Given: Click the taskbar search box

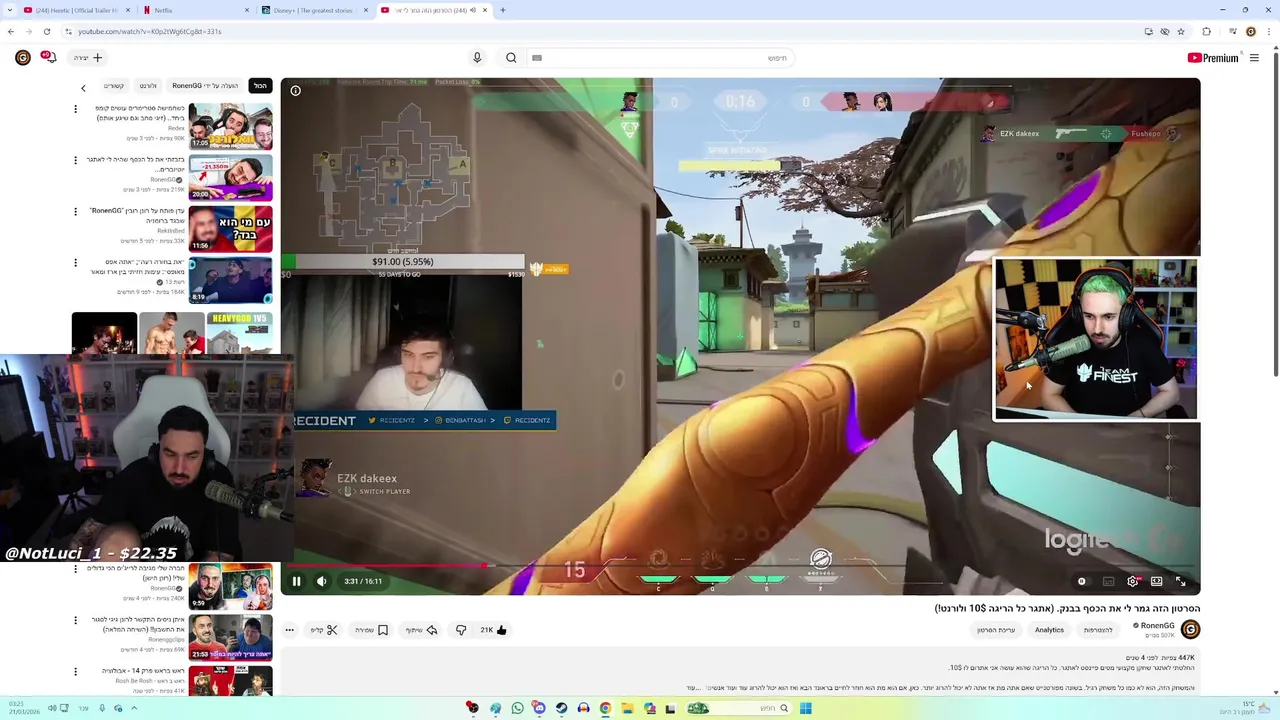Looking at the screenshot, I should click(740, 708).
